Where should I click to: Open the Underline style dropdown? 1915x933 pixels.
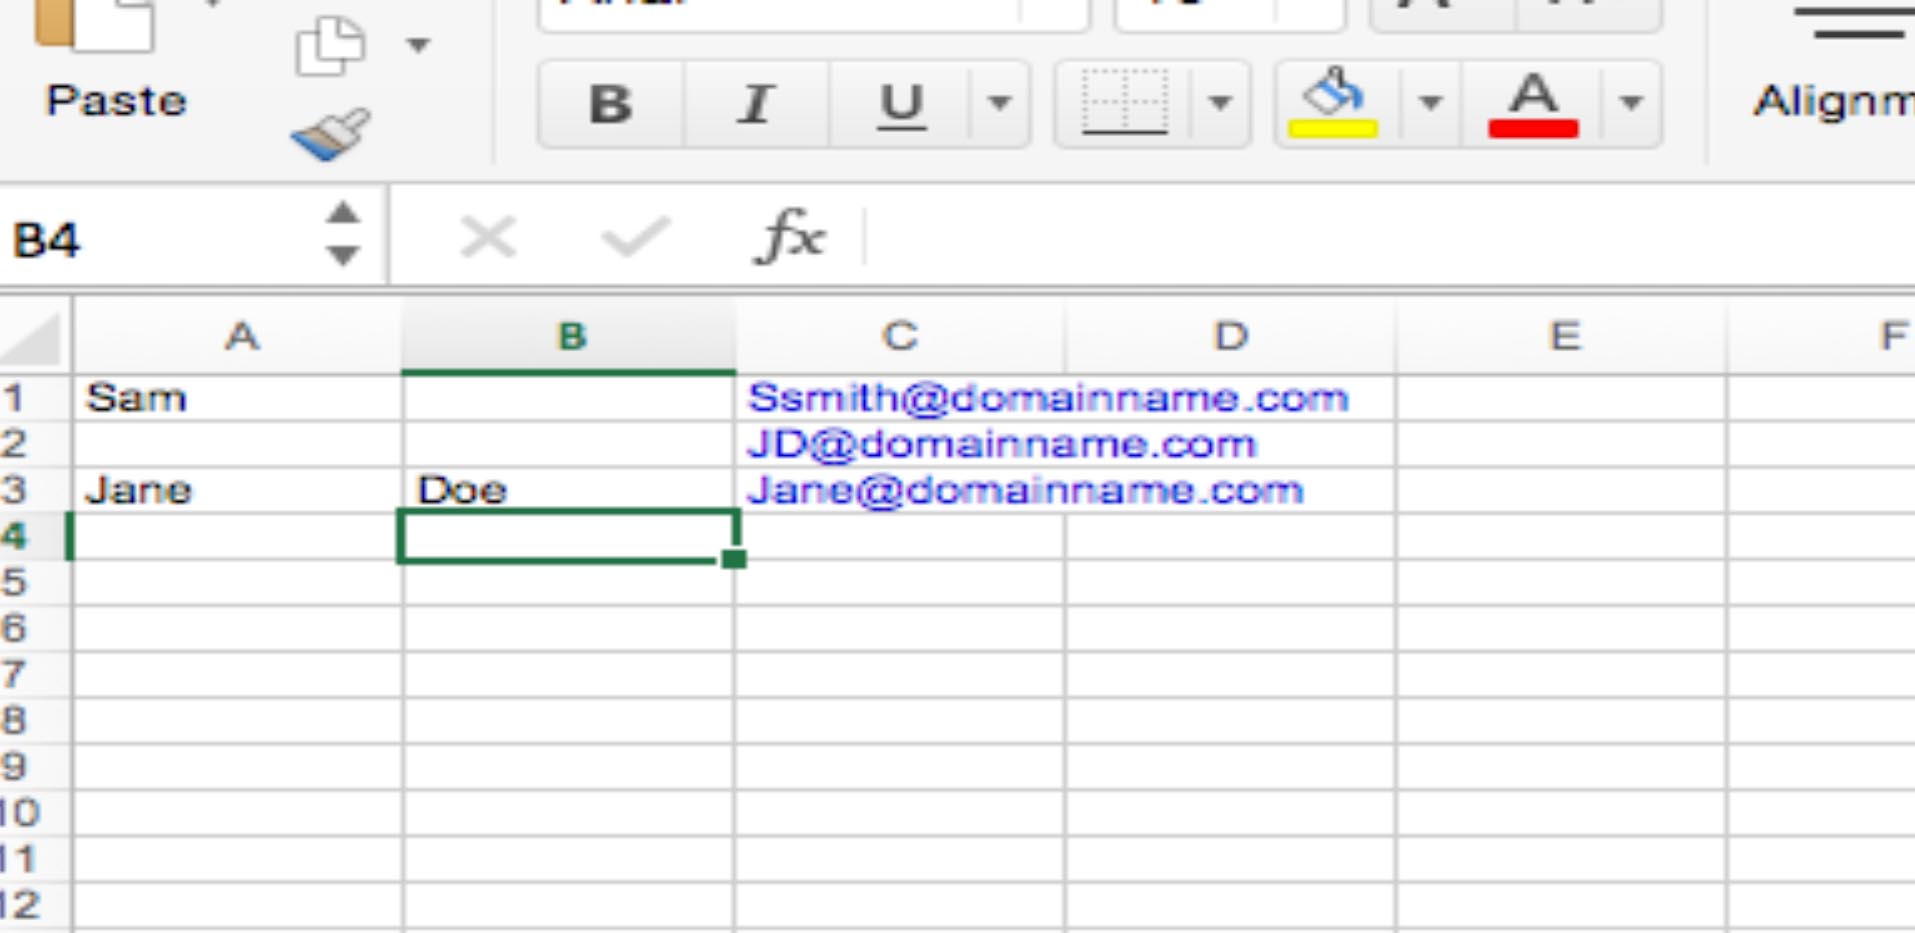pyautogui.click(x=999, y=103)
